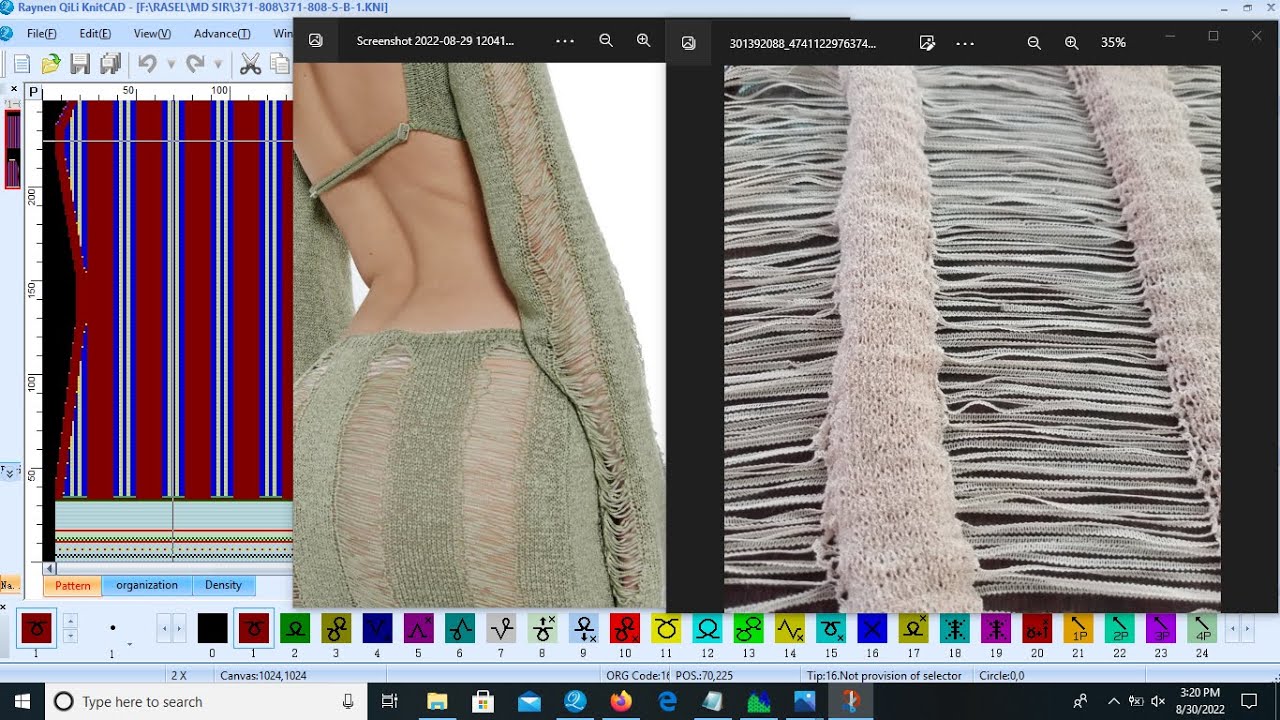This screenshot has height=720, width=1280.
Task: Select stitch symbol 20 in the palette
Action: 1037,628
